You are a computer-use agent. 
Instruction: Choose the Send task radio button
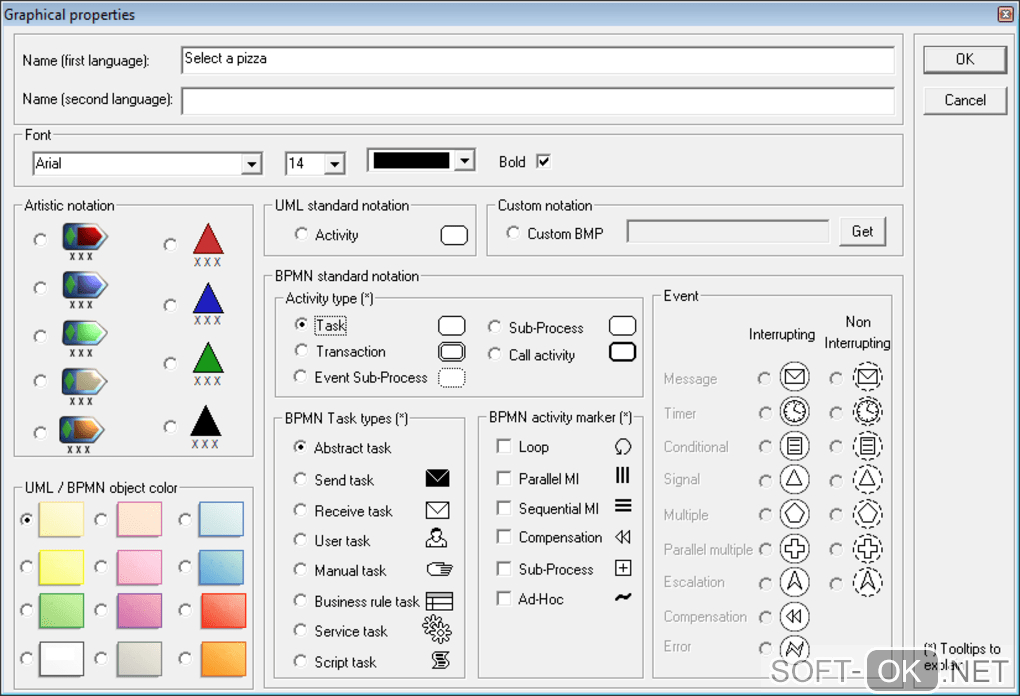tap(300, 479)
